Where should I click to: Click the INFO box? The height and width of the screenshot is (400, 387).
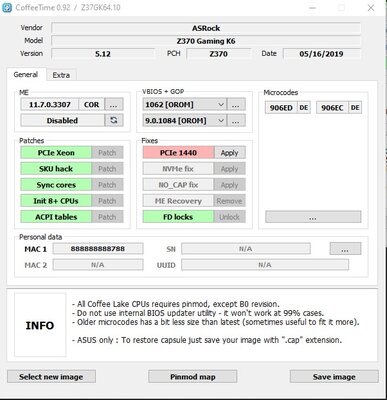click(40, 325)
